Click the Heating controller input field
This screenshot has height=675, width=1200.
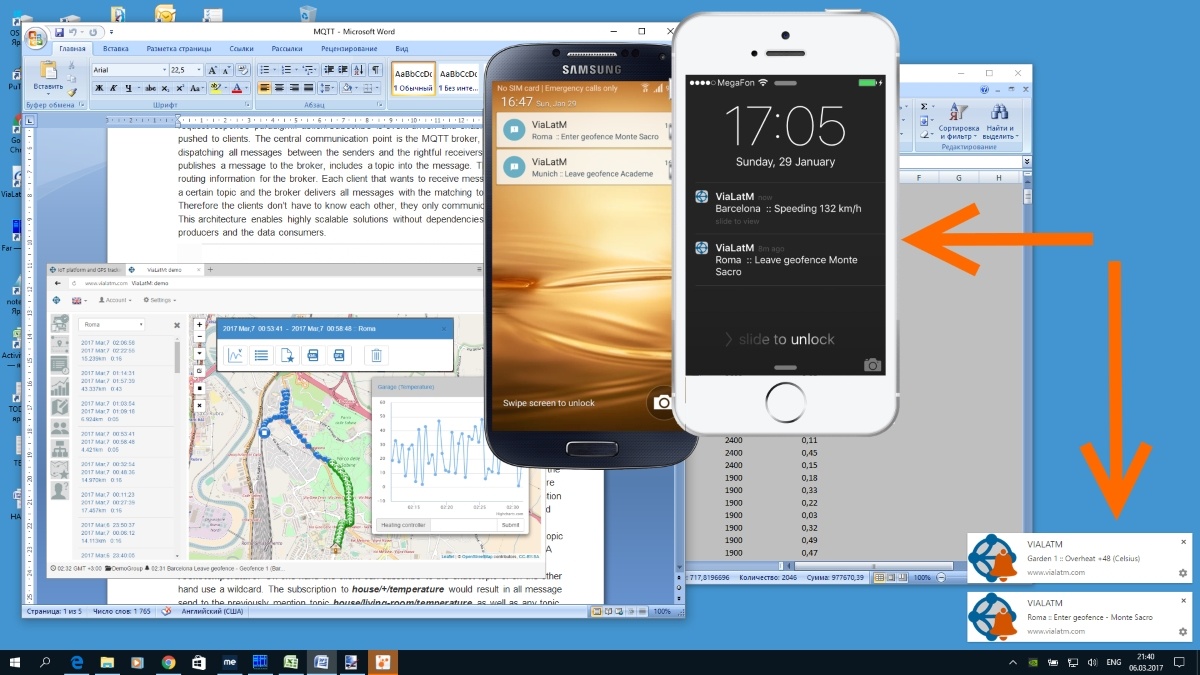pos(463,525)
